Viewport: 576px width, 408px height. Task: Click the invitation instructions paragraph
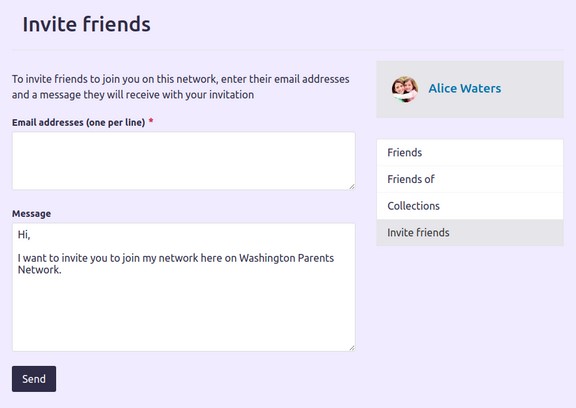point(180,87)
